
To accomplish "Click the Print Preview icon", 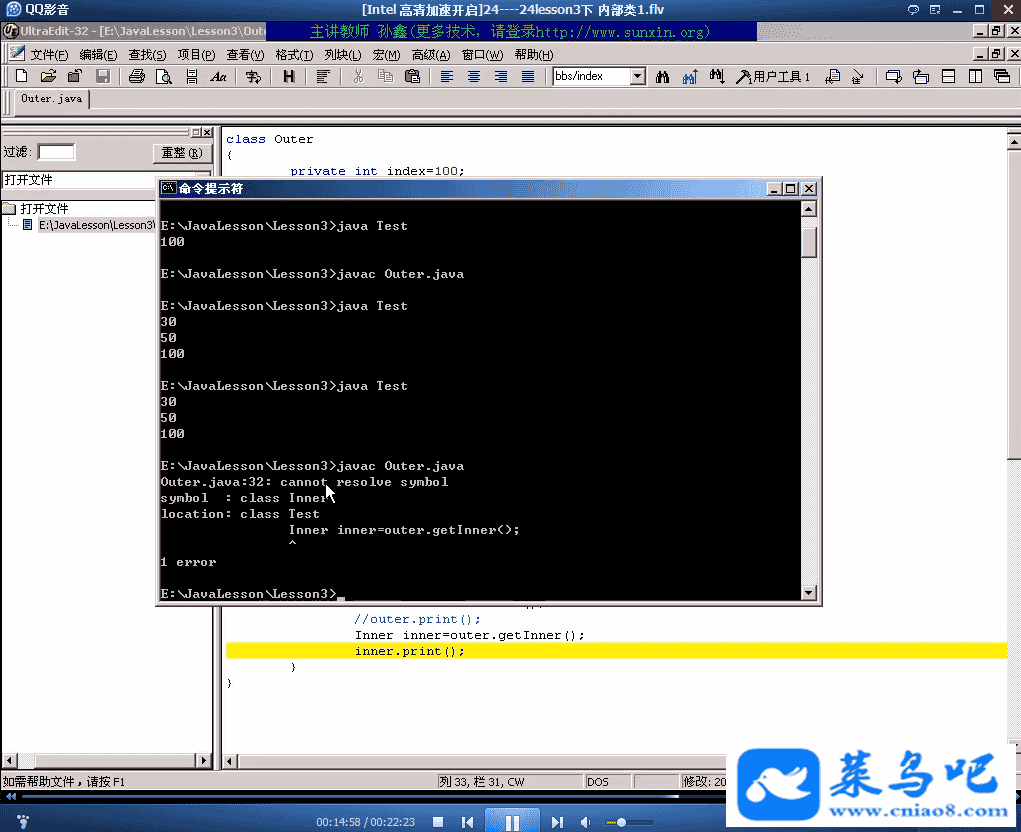I will [x=164, y=76].
